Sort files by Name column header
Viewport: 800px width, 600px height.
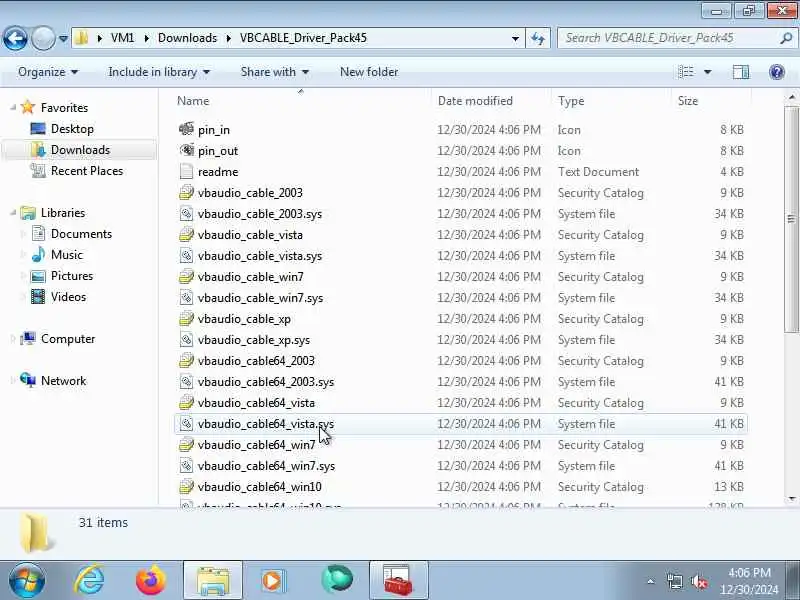click(x=193, y=101)
